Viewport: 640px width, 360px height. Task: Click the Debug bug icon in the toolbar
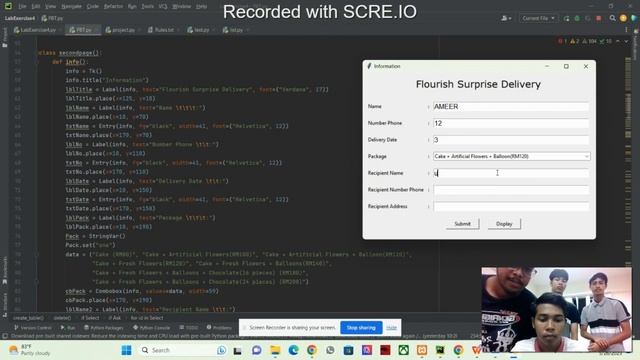(x=577, y=18)
